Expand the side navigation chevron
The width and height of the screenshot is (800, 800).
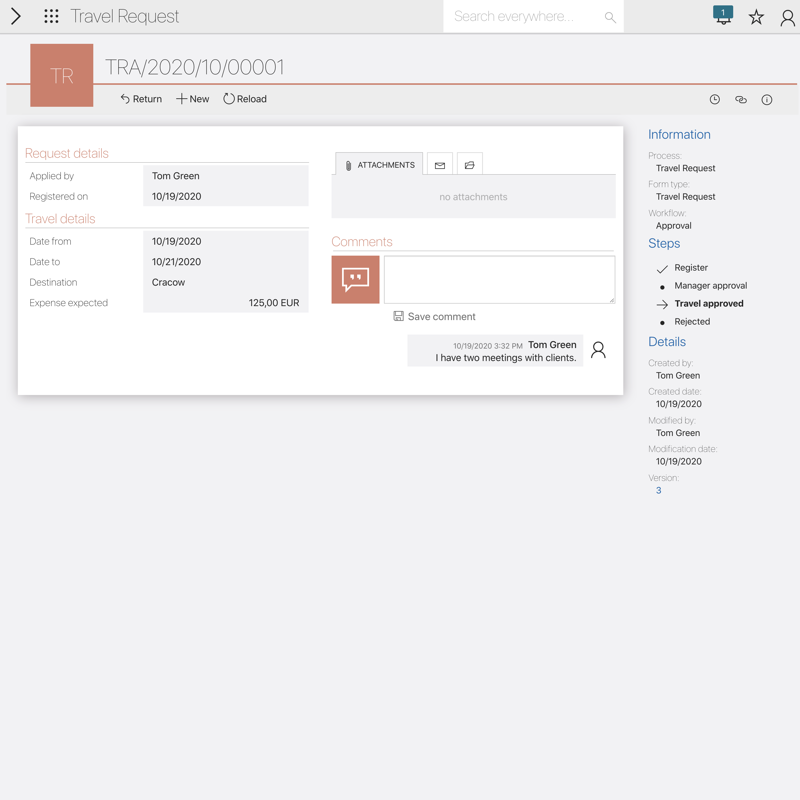(x=16, y=16)
